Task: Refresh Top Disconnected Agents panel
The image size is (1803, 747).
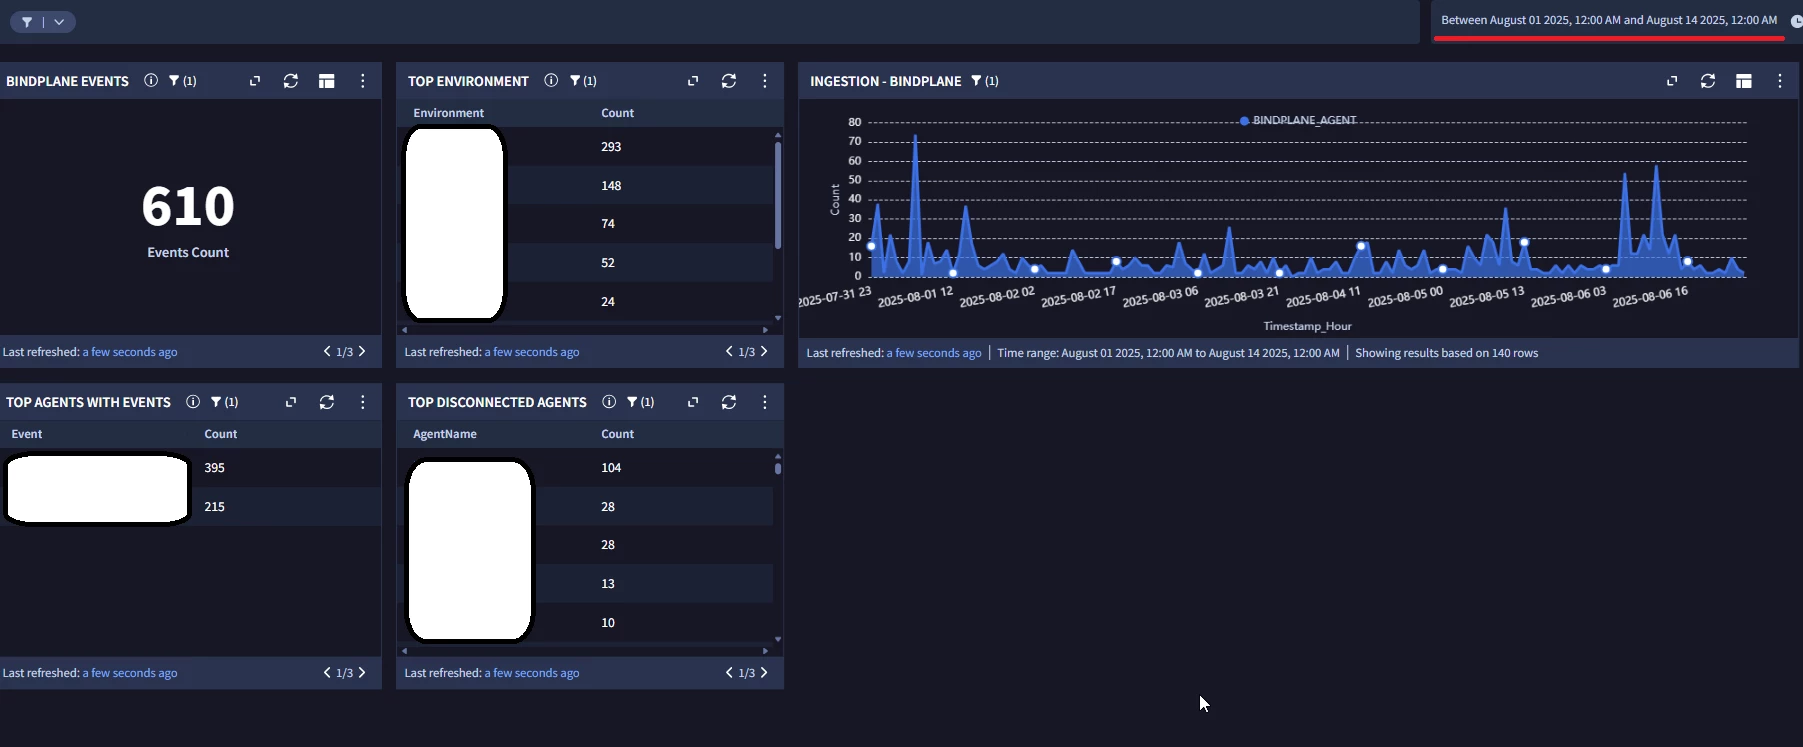Action: 729,402
